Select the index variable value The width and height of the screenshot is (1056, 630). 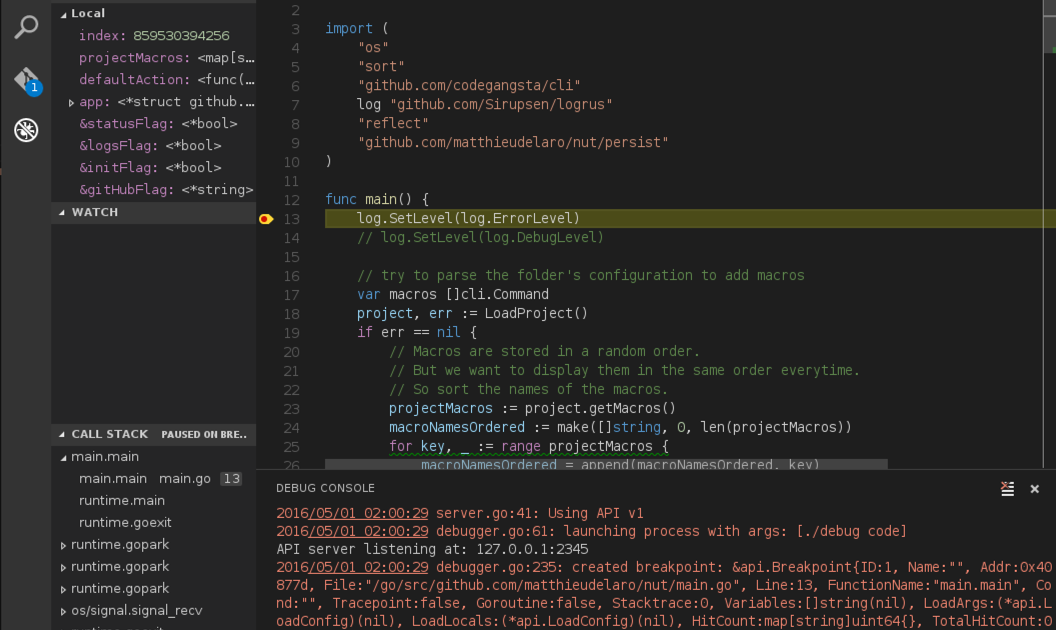pos(181,36)
